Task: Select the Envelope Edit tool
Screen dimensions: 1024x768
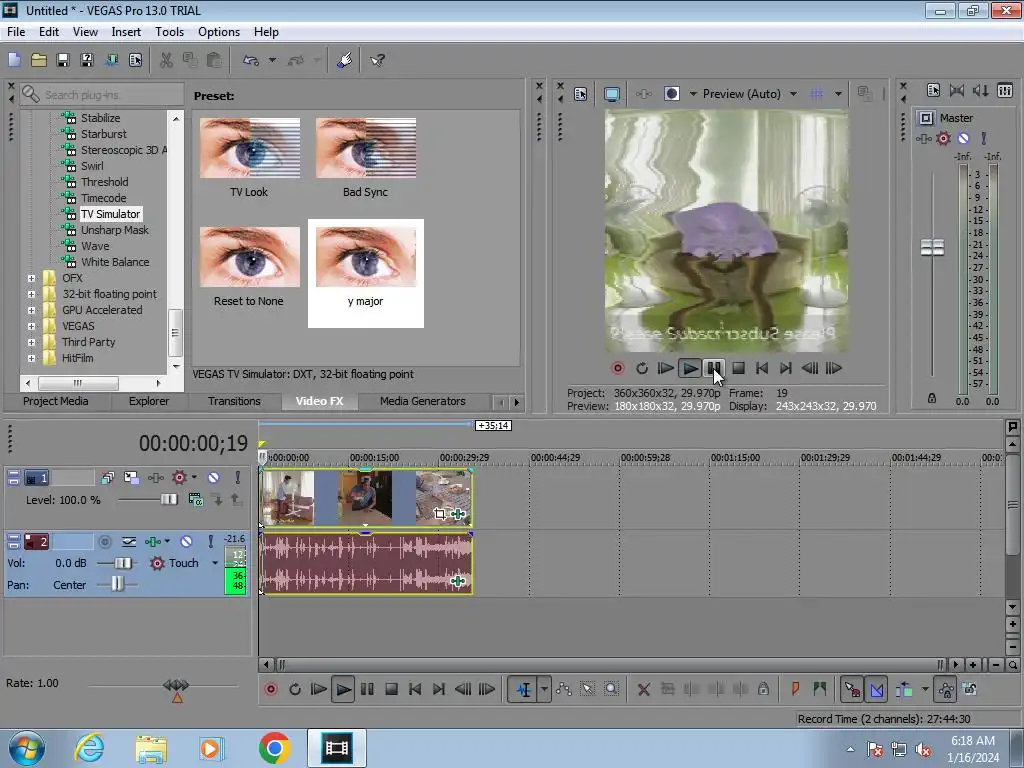Action: point(564,689)
